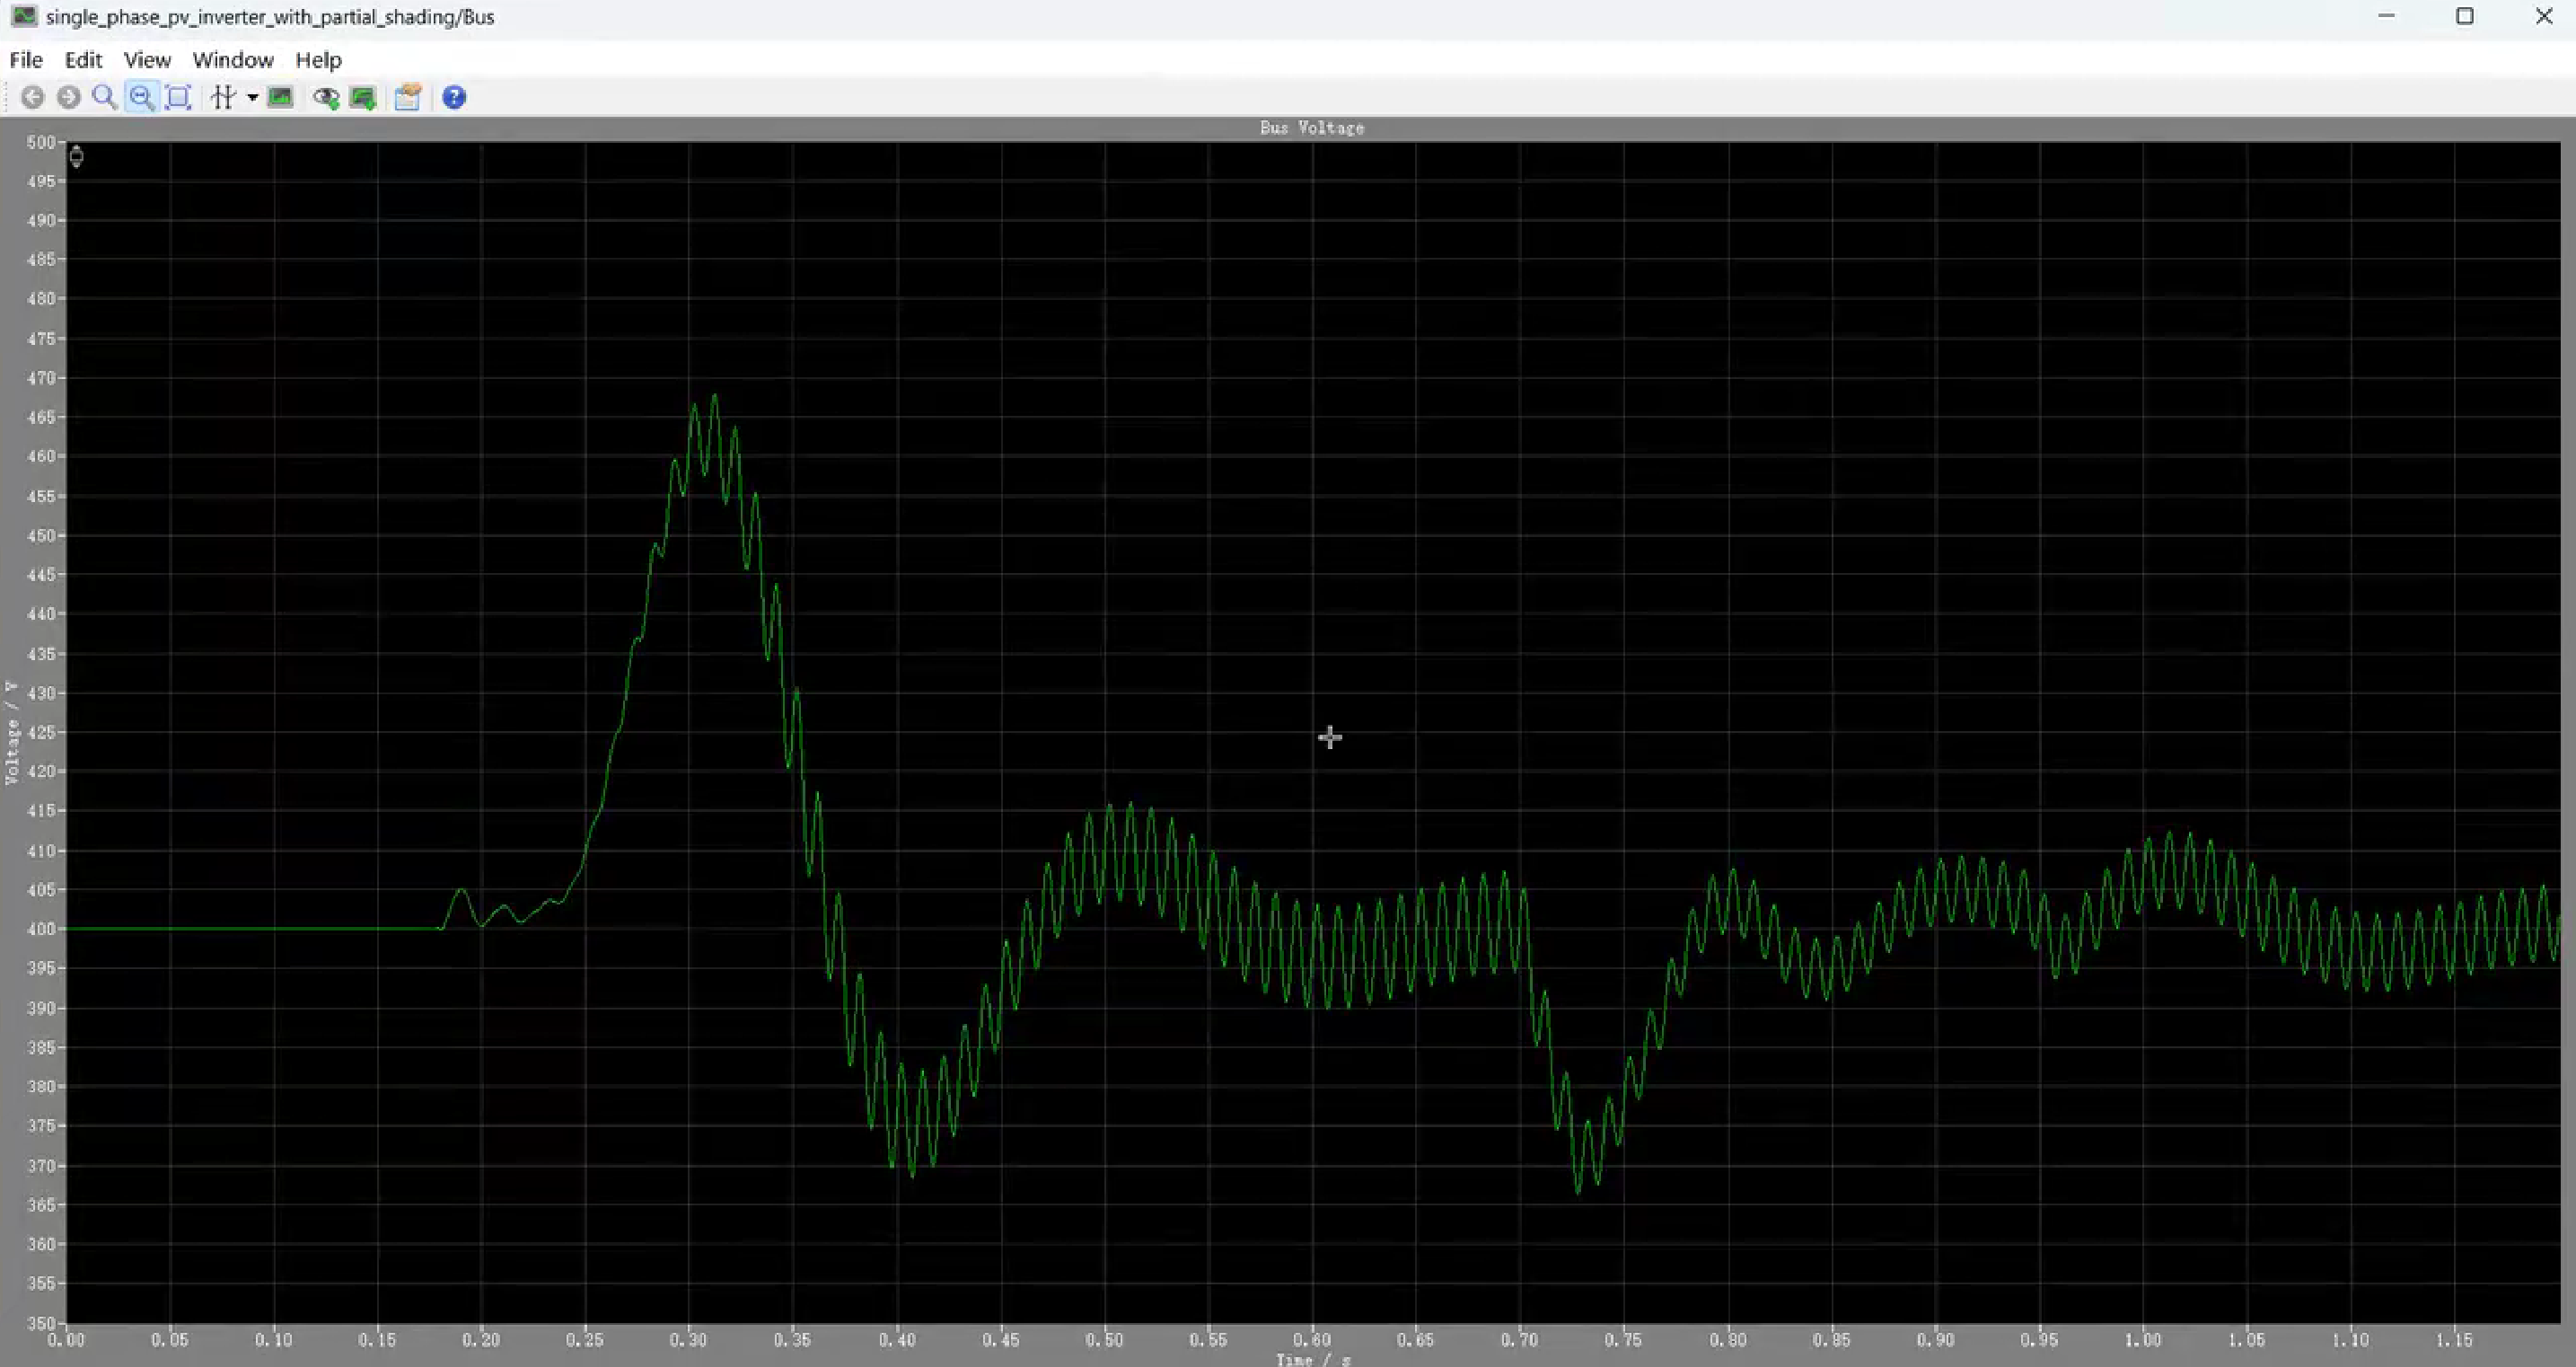Click the save trace green-arrow icon
Screen dimensions: 2576x1367
(363, 97)
